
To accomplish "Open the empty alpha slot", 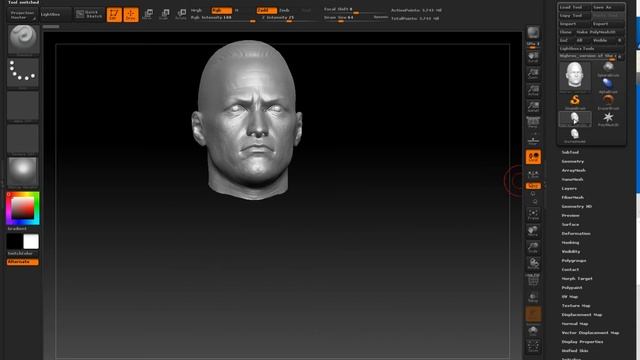I will (23, 106).
